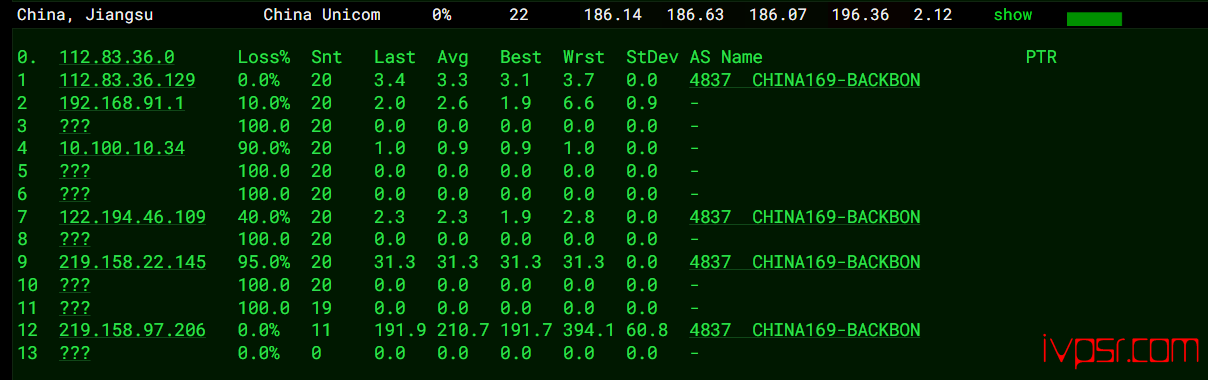
Task: Open hop 2 IP 192.168.91.1
Action: [121, 103]
